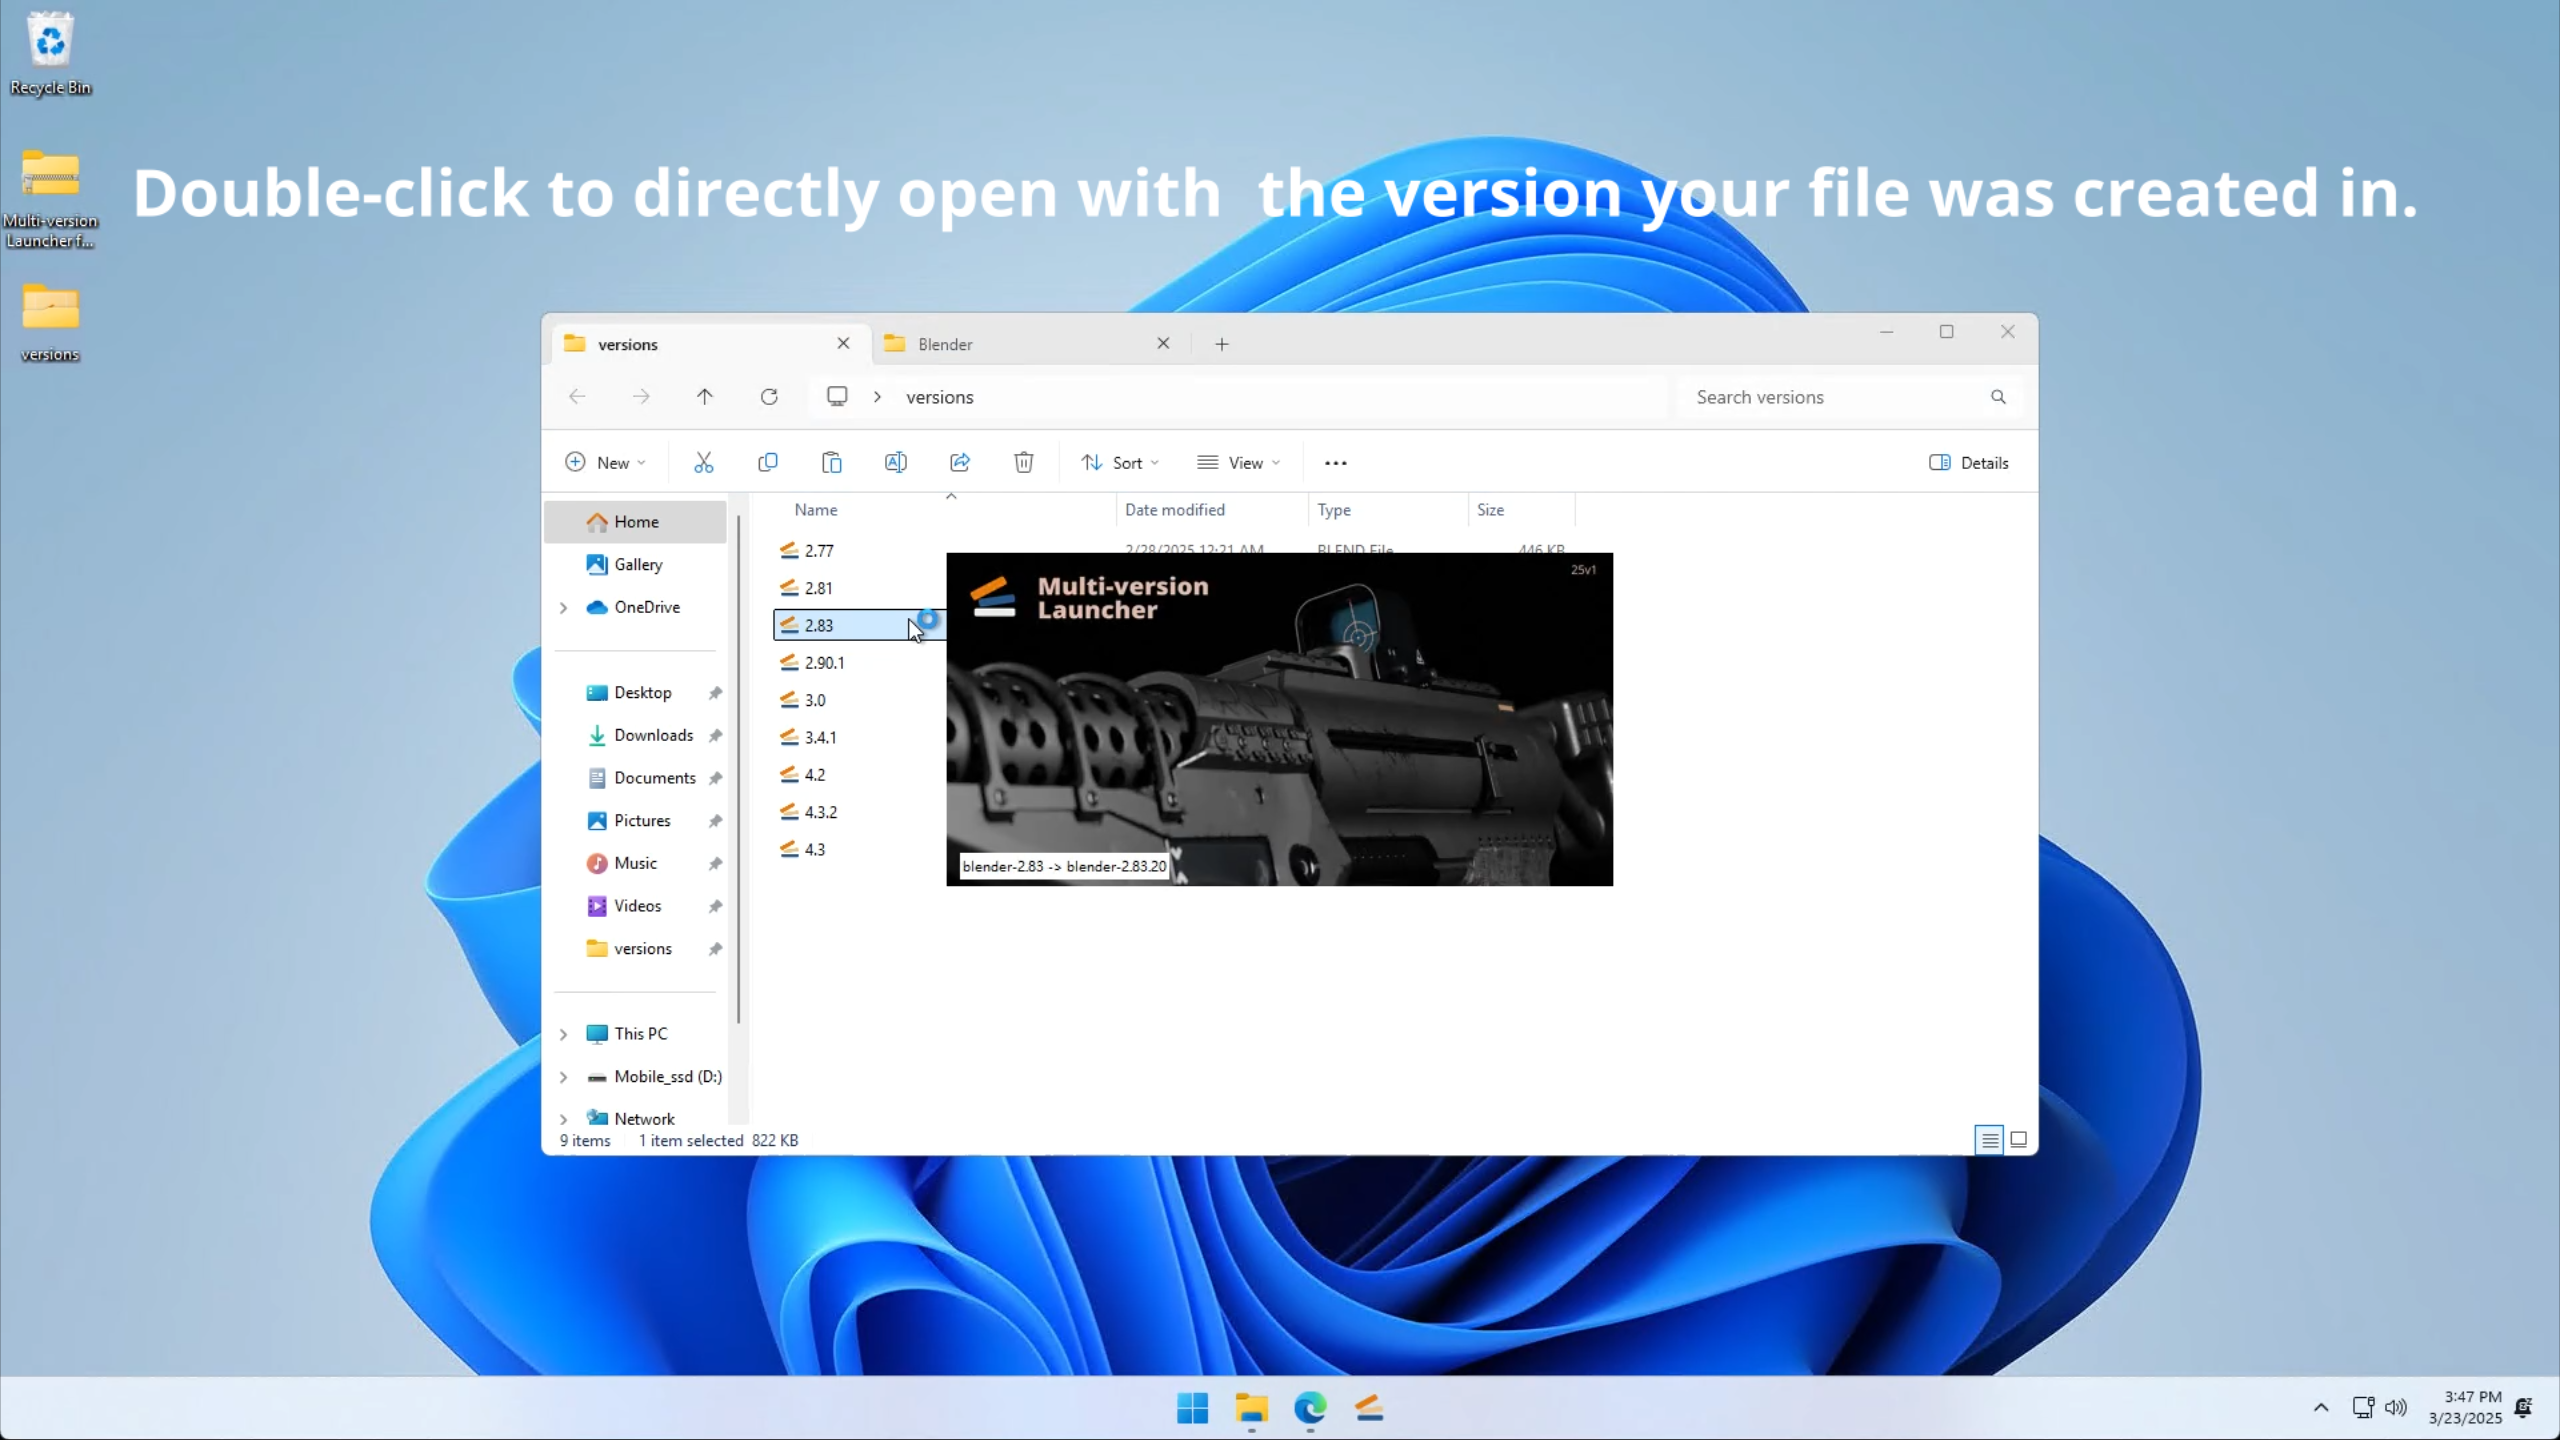Viewport: 2560px width, 1440px height.
Task: Open Windows Start menu
Action: [1192, 1408]
